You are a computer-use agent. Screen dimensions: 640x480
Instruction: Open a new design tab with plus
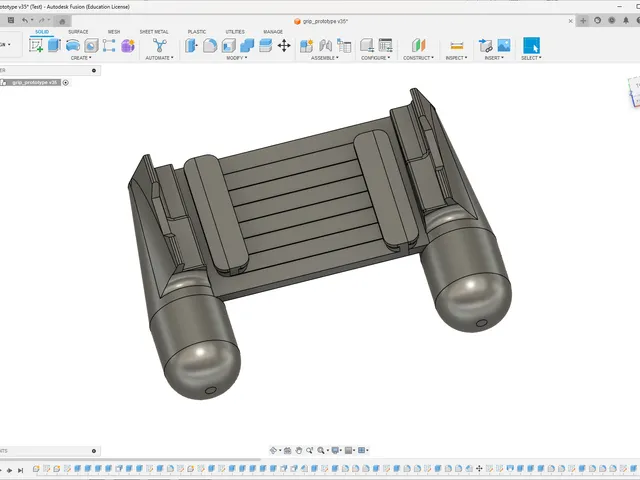pyautogui.click(x=583, y=21)
